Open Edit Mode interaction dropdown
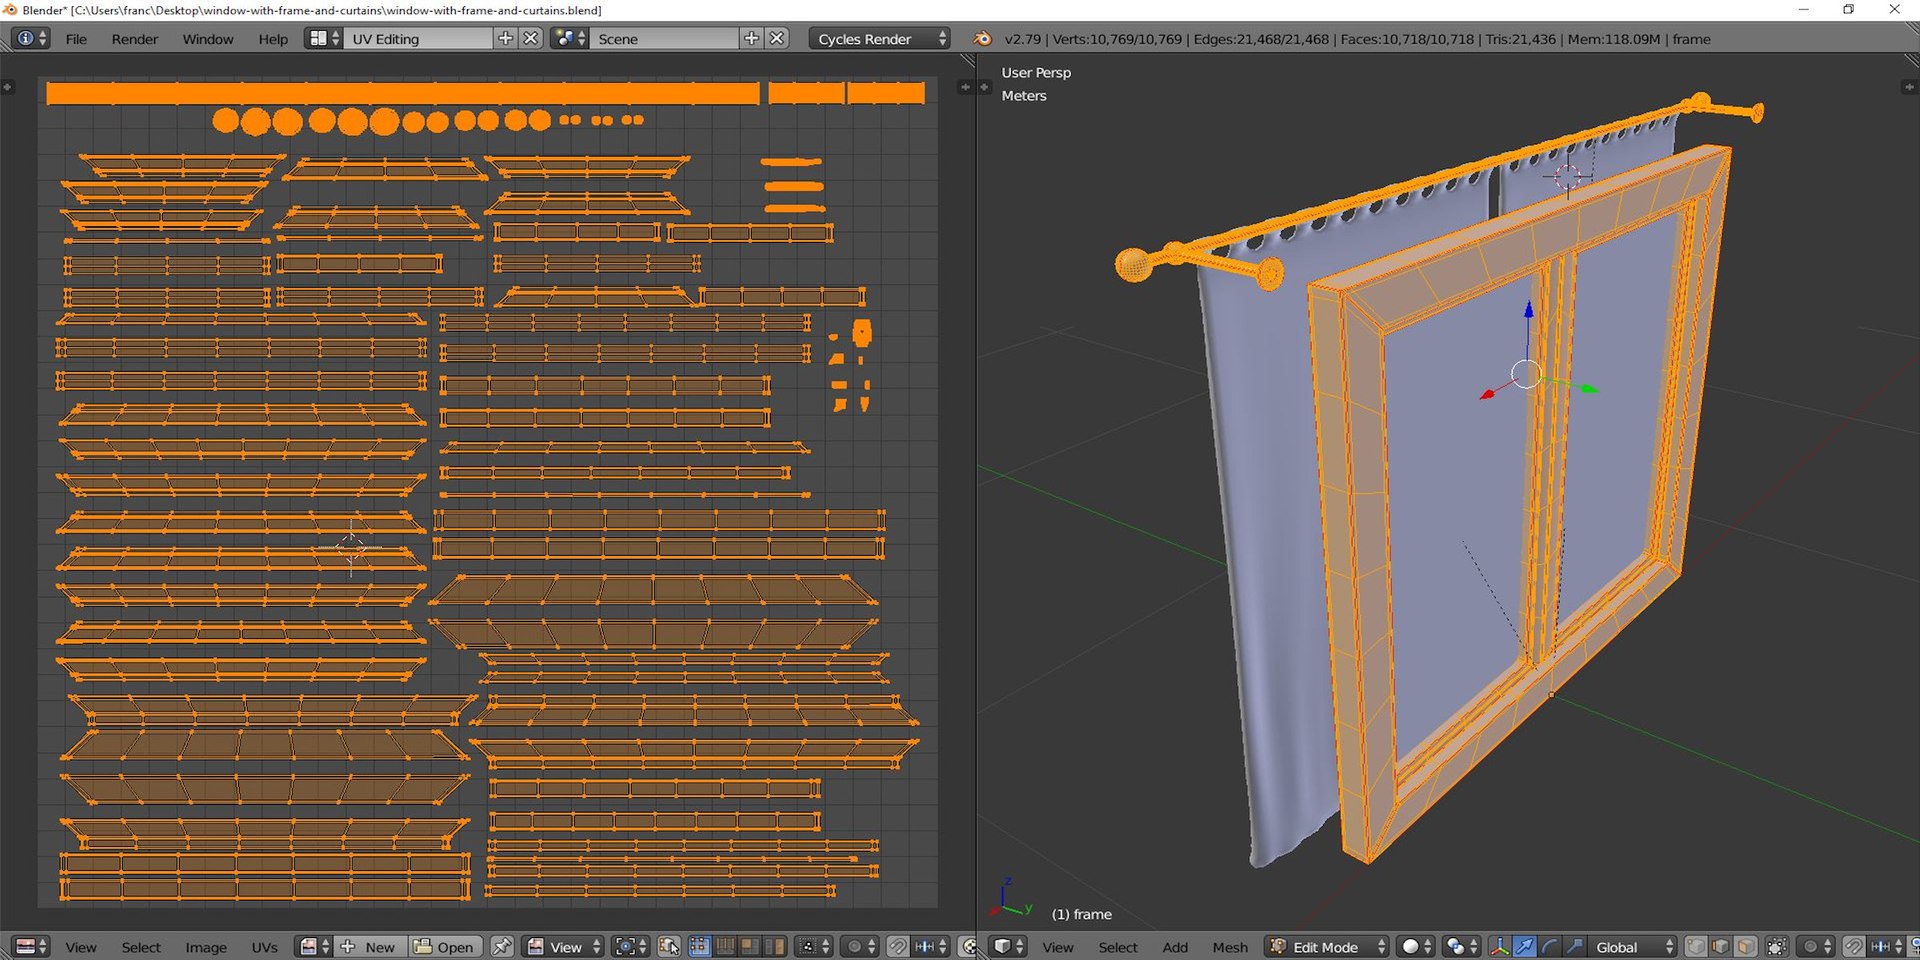 tap(1326, 947)
